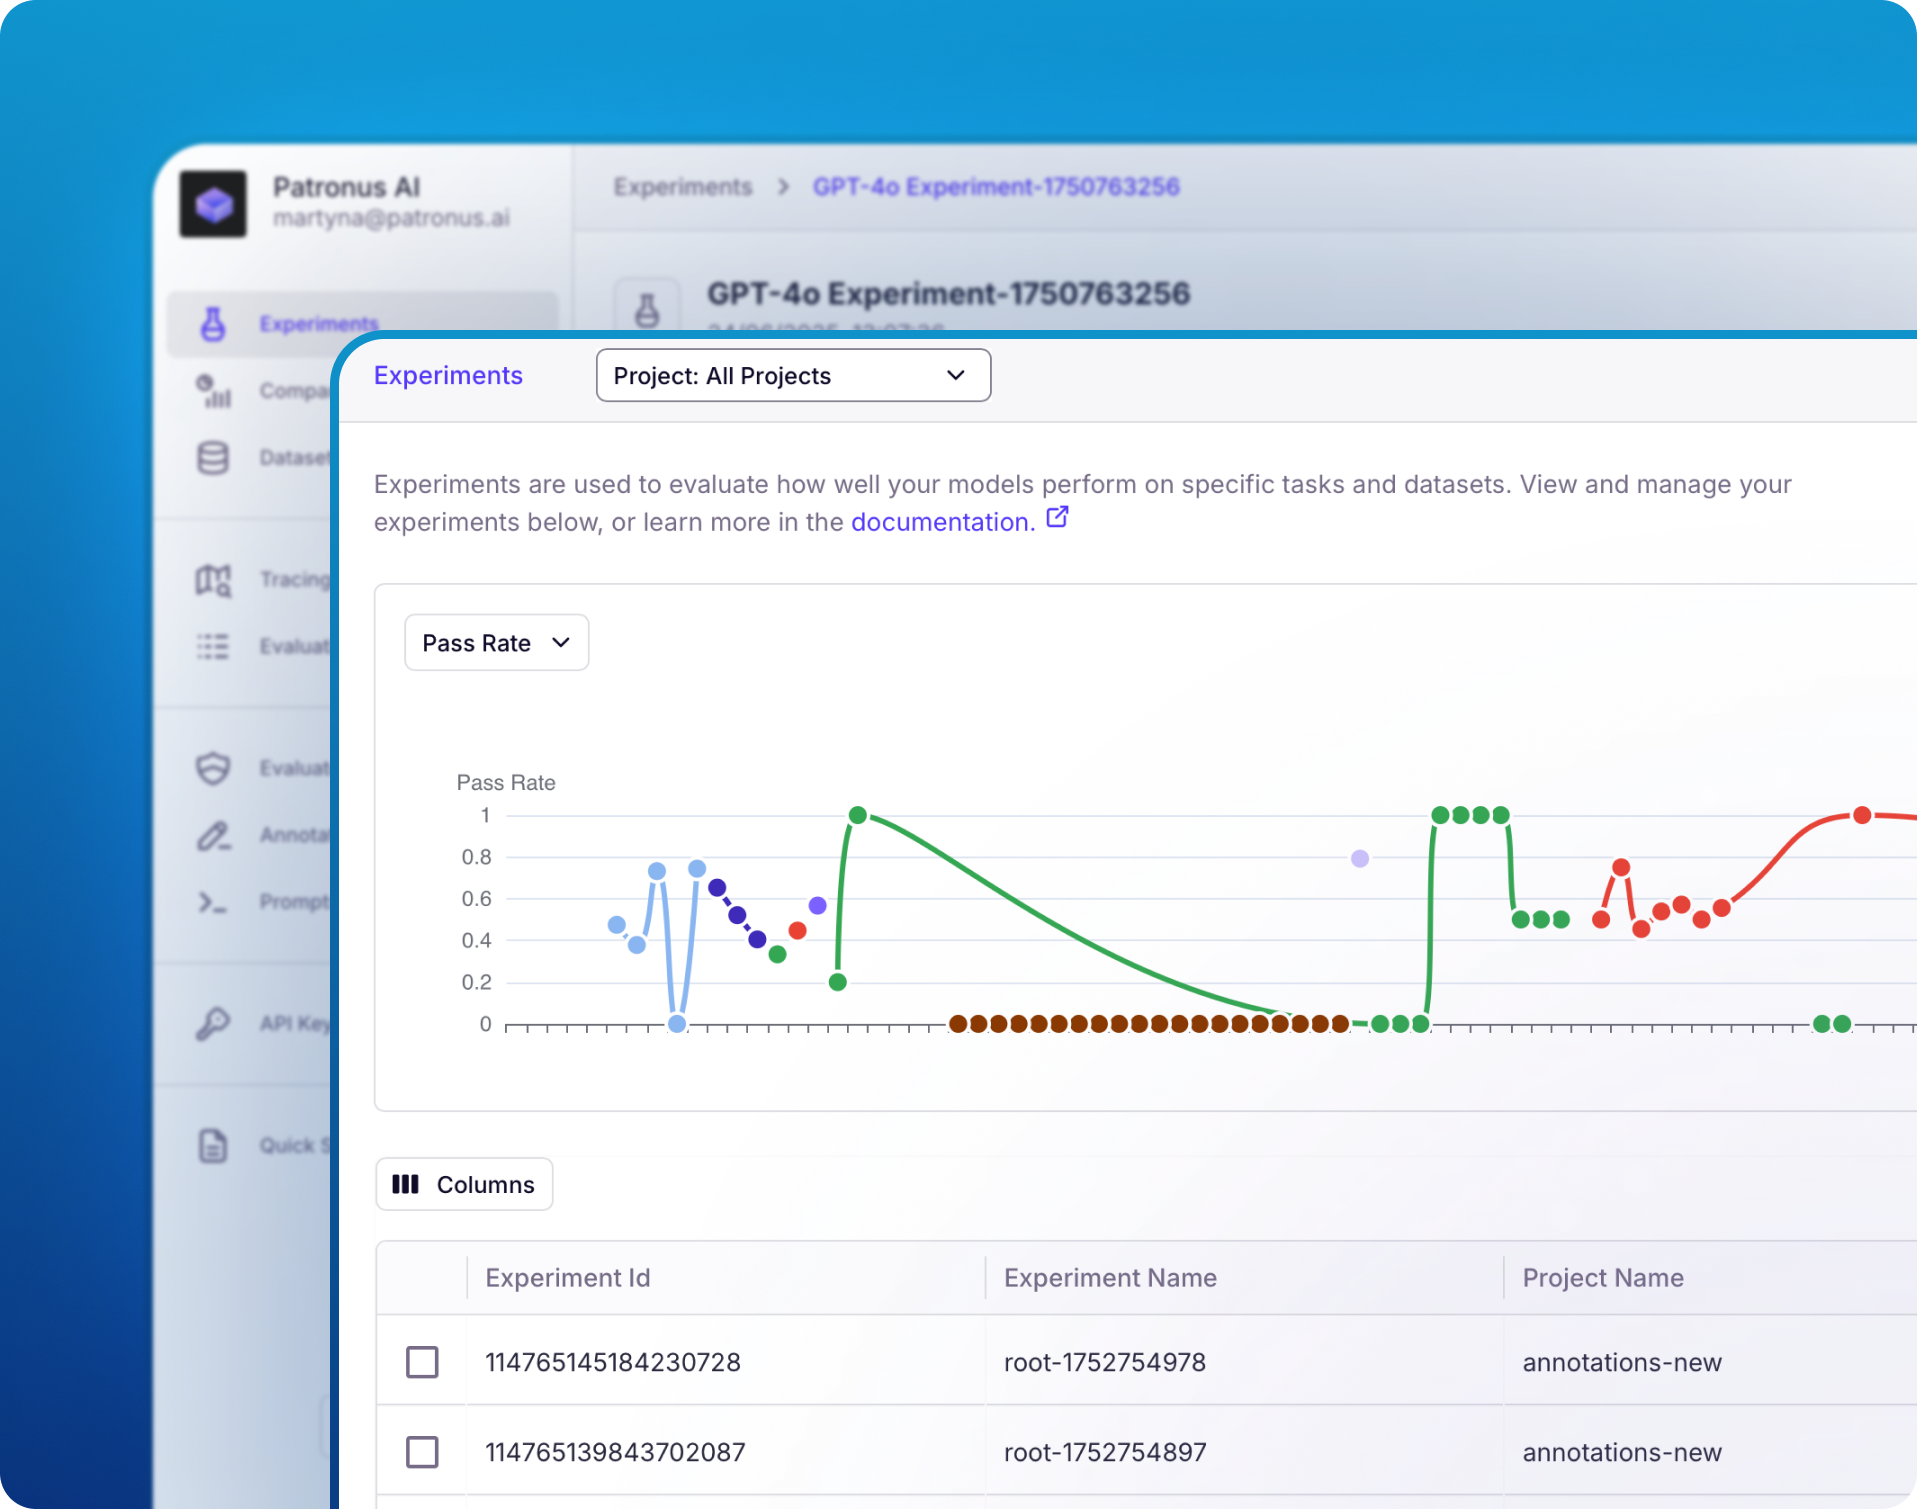
Task: Click annotations-new in root-1752754978 row
Action: [x=1622, y=1362]
